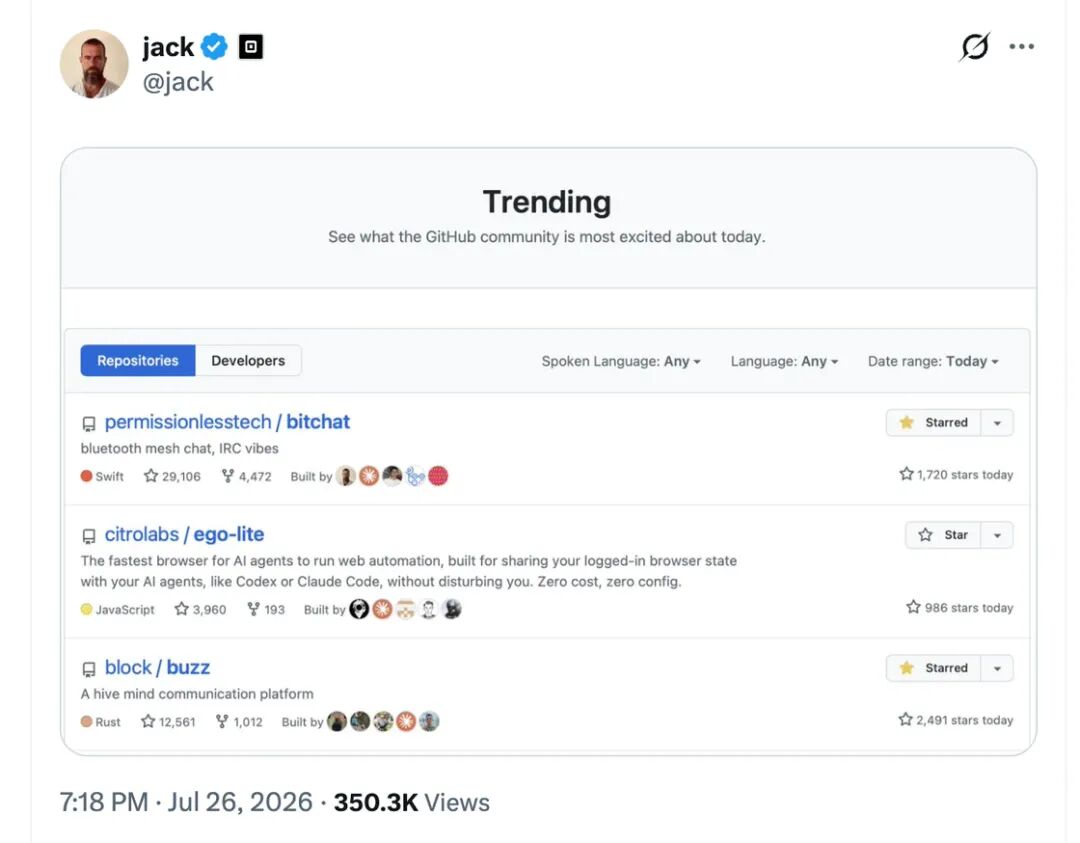Click the Block square affiliation badge
The image size is (1080, 843).
tap(251, 47)
